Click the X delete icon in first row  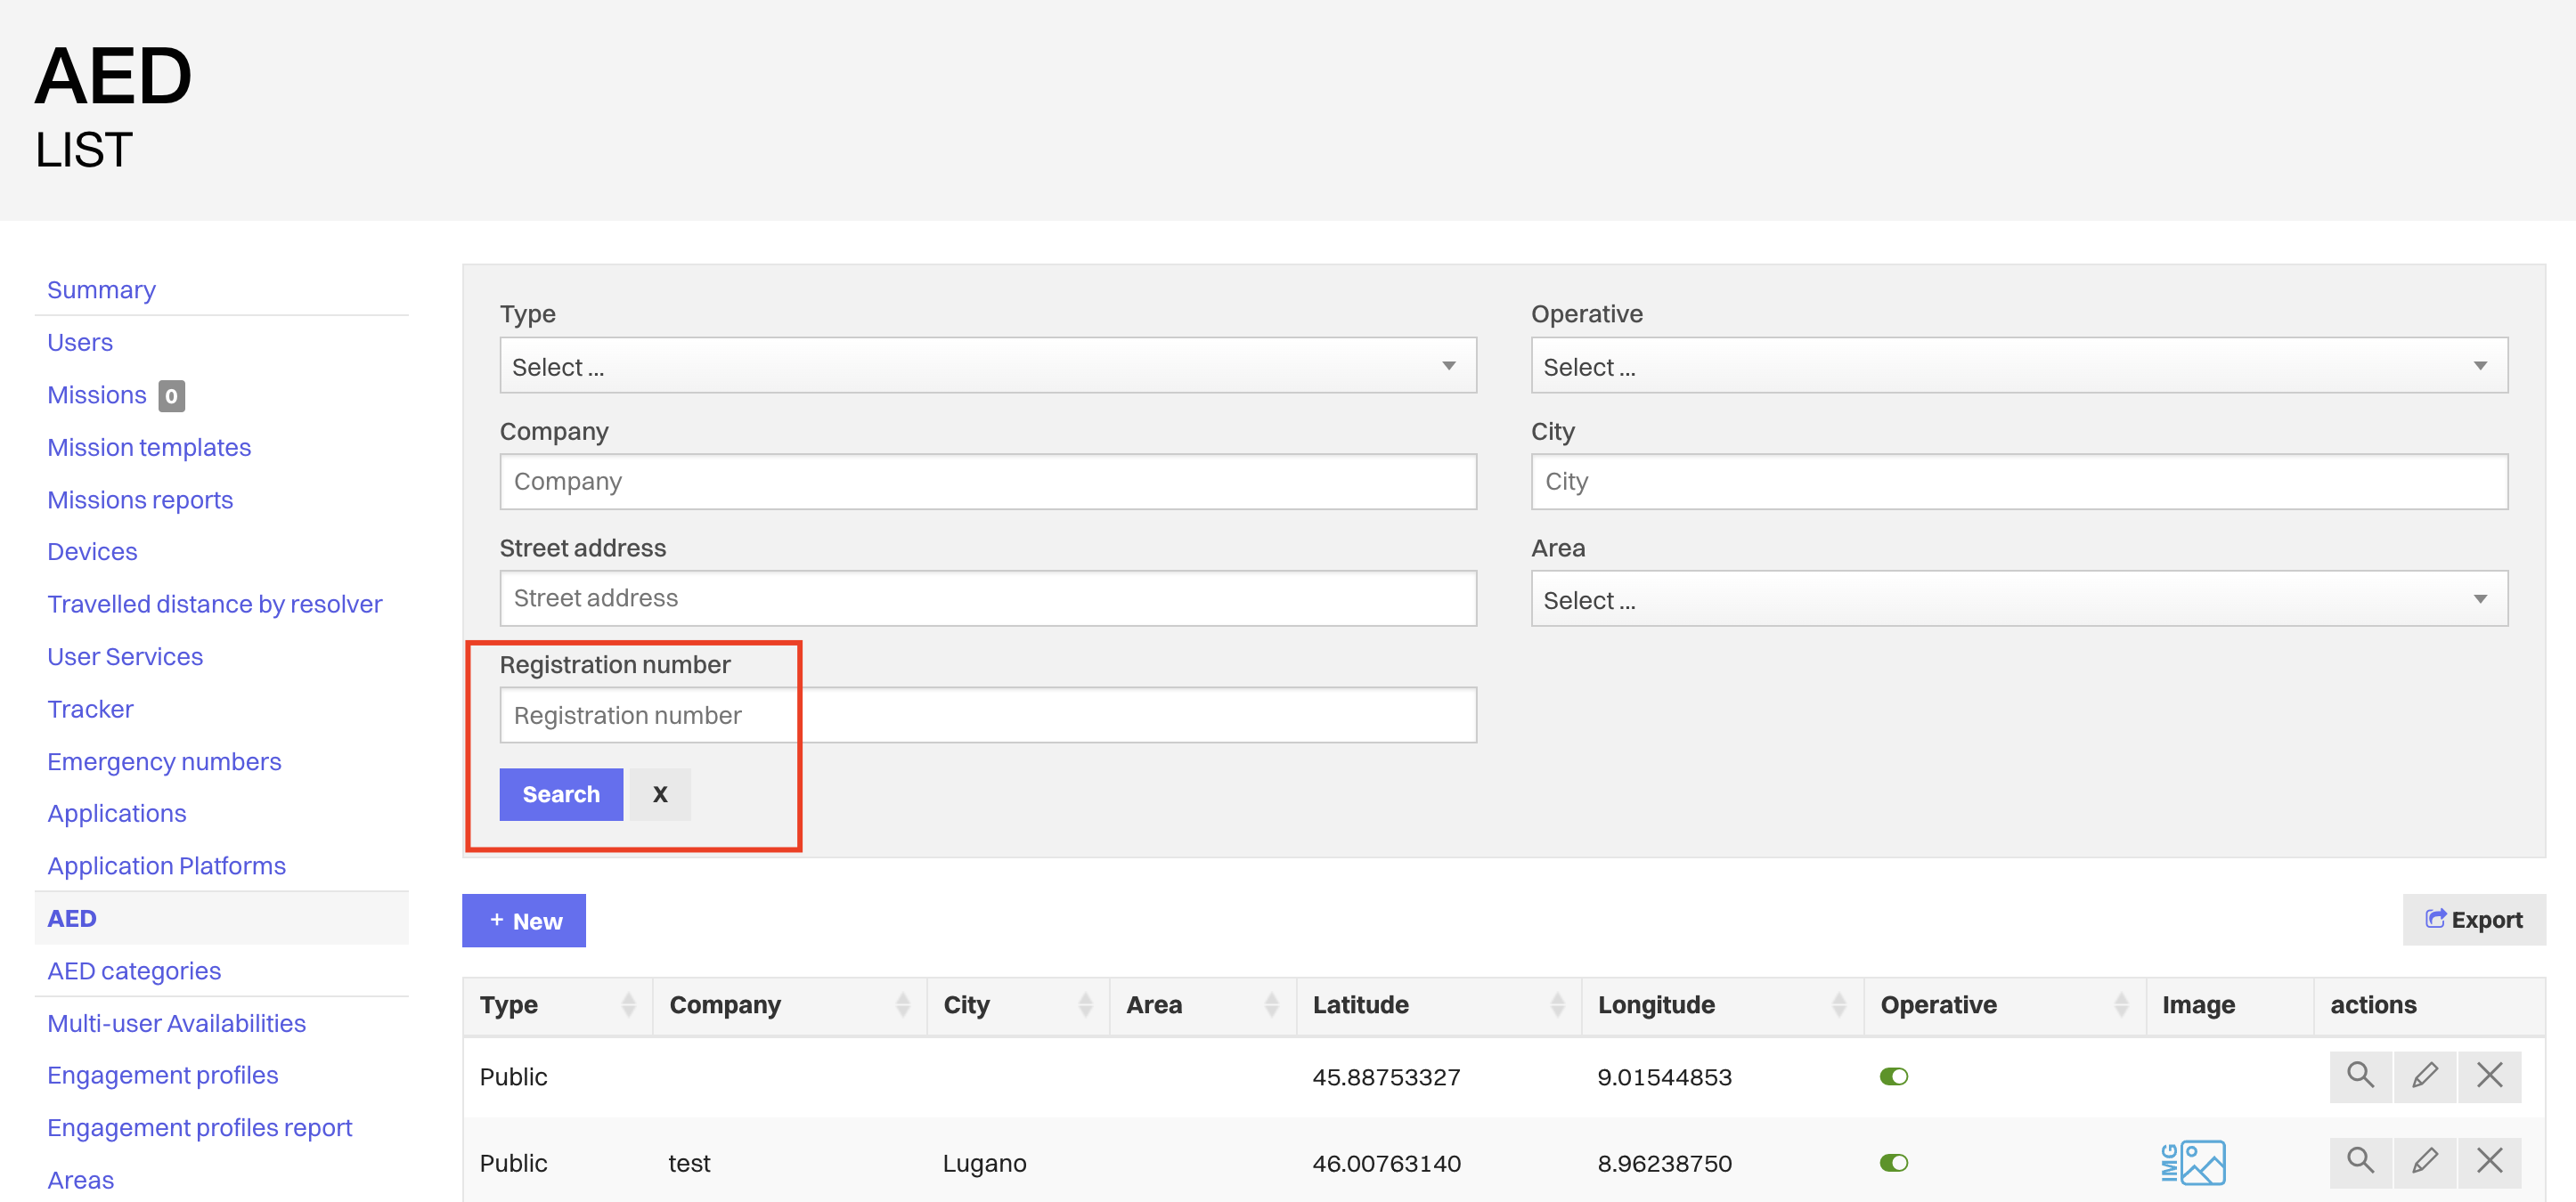point(2489,1076)
